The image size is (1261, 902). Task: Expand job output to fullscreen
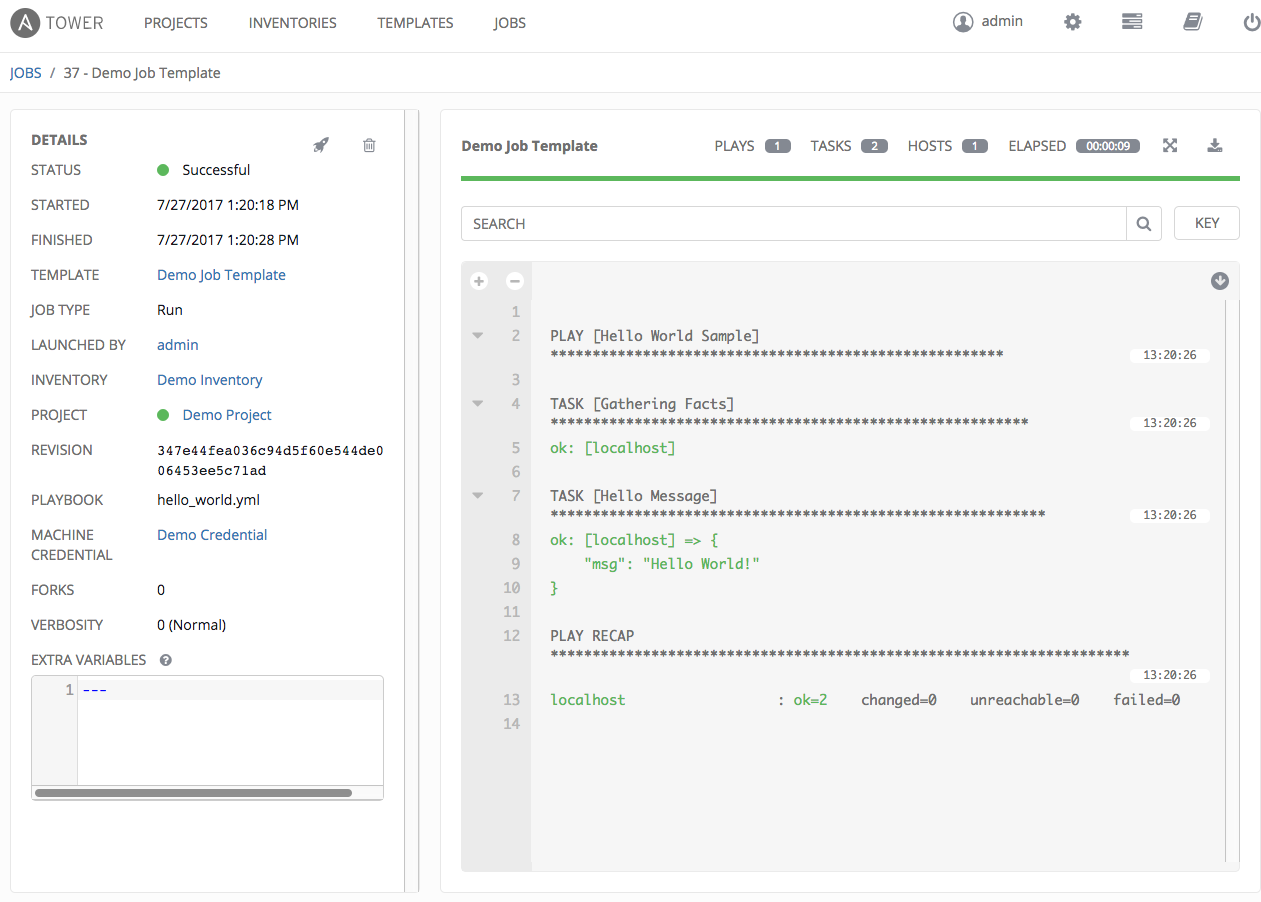coord(1170,145)
